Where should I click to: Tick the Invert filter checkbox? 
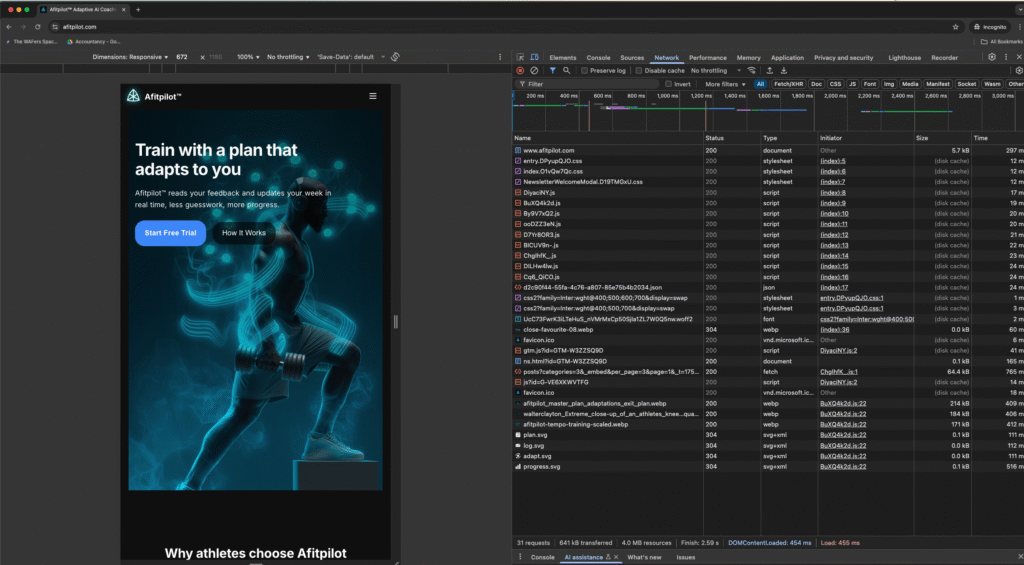[669, 84]
